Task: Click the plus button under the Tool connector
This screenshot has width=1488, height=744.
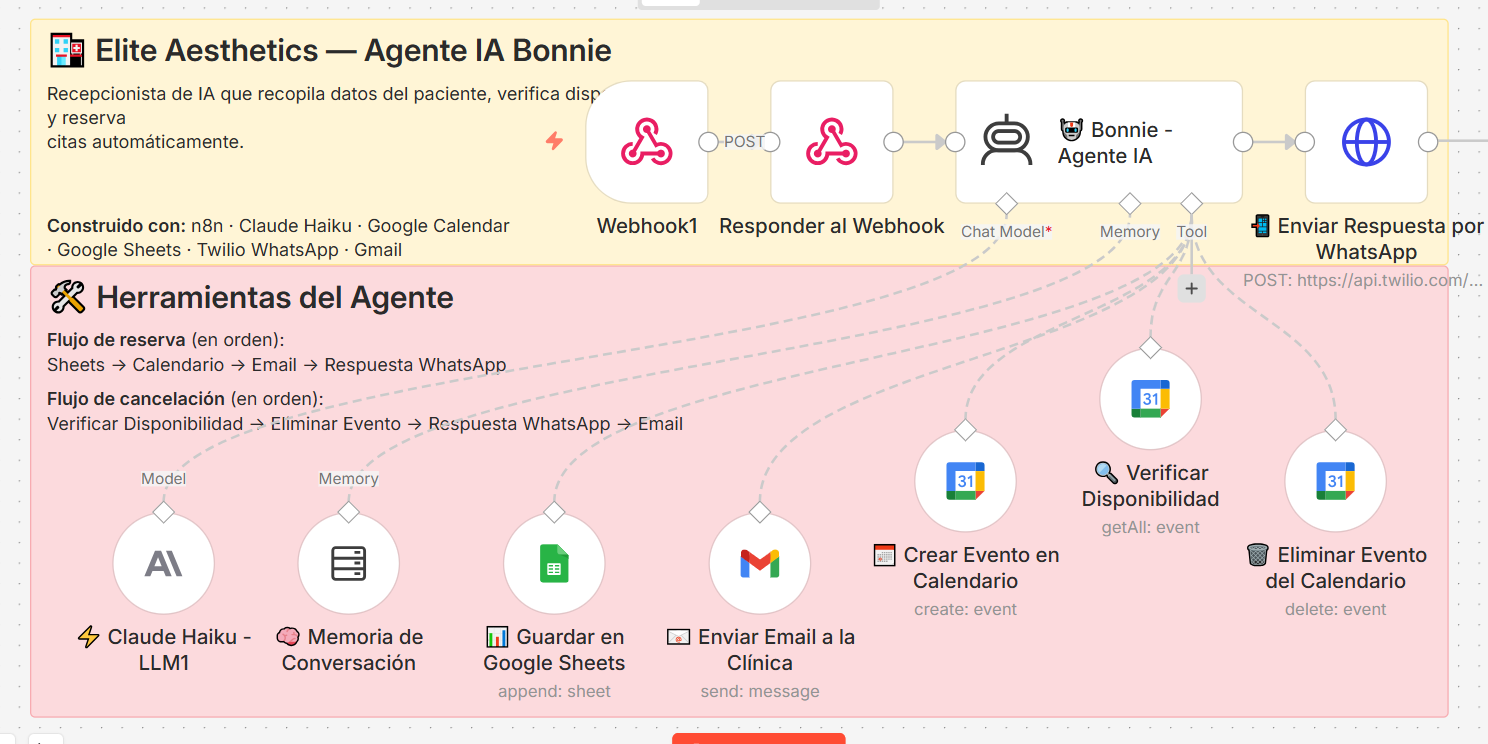Action: click(x=1191, y=289)
